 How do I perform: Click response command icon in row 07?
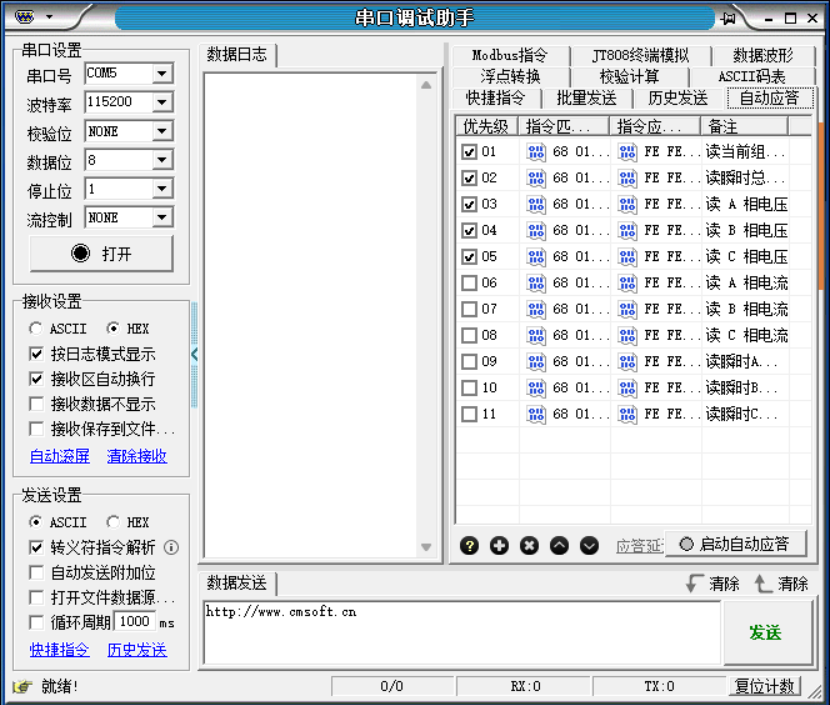pyautogui.click(x=627, y=309)
